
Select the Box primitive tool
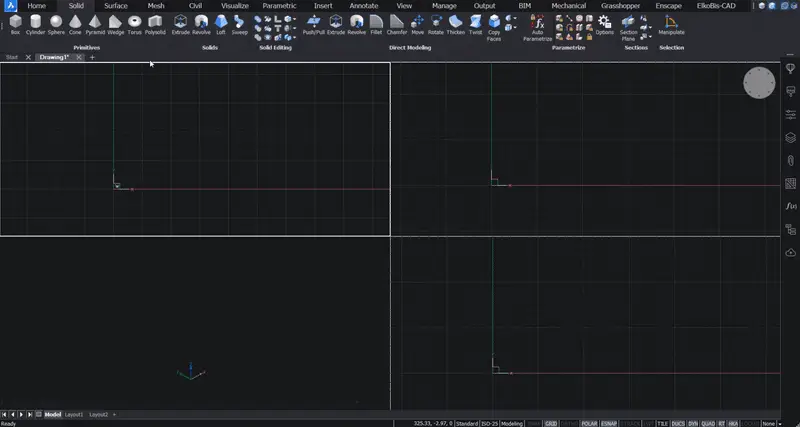[x=15, y=24]
